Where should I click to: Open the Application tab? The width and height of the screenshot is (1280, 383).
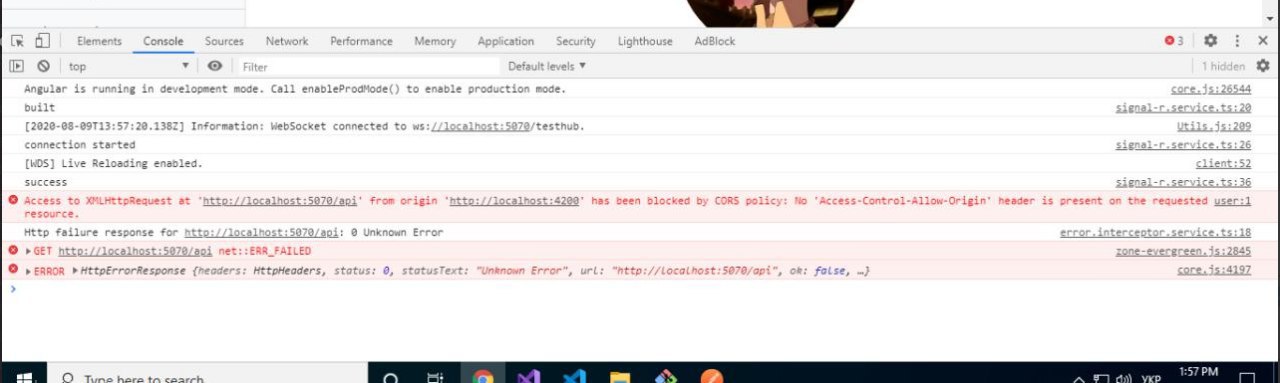point(506,41)
